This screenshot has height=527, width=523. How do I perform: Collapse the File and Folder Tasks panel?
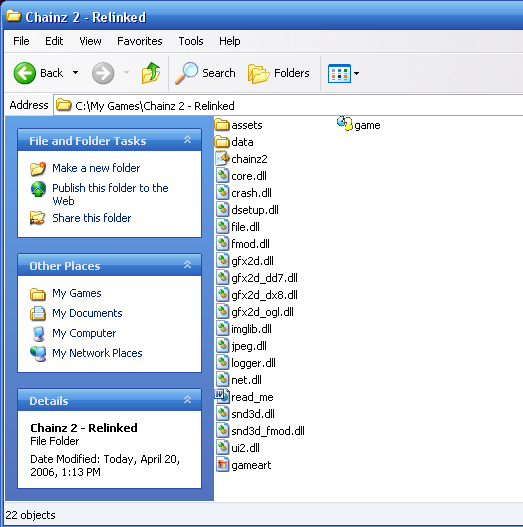[x=188, y=140]
